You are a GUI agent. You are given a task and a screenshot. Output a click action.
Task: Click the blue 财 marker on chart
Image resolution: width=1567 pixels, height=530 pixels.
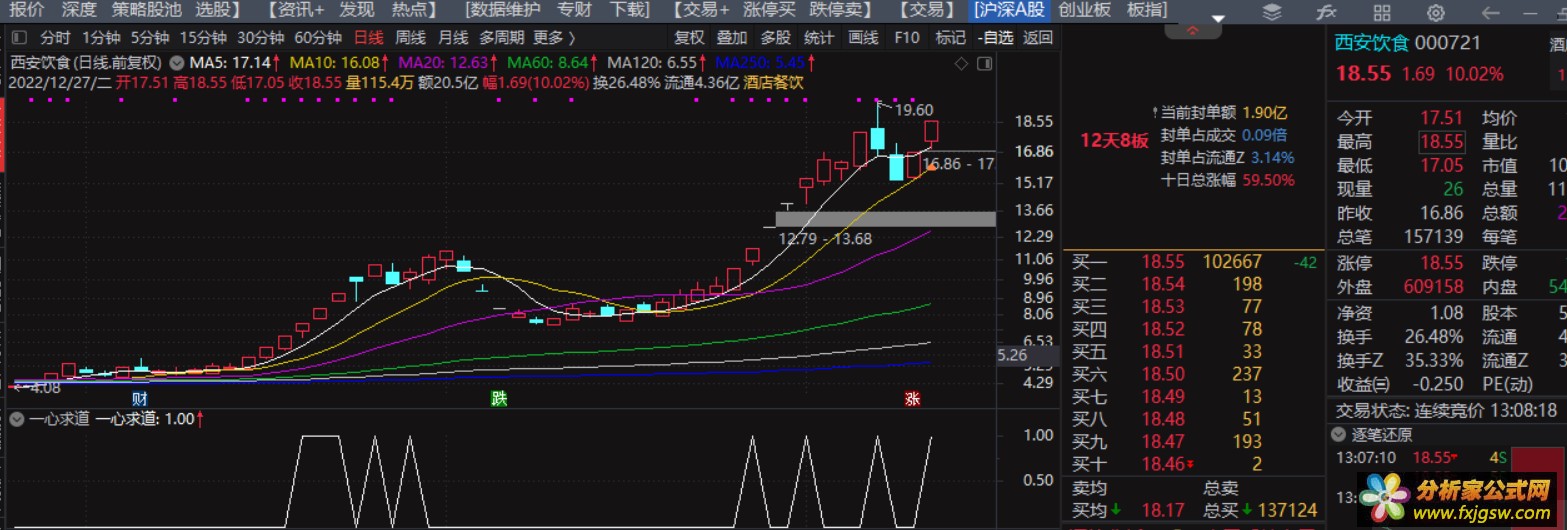[x=140, y=398]
